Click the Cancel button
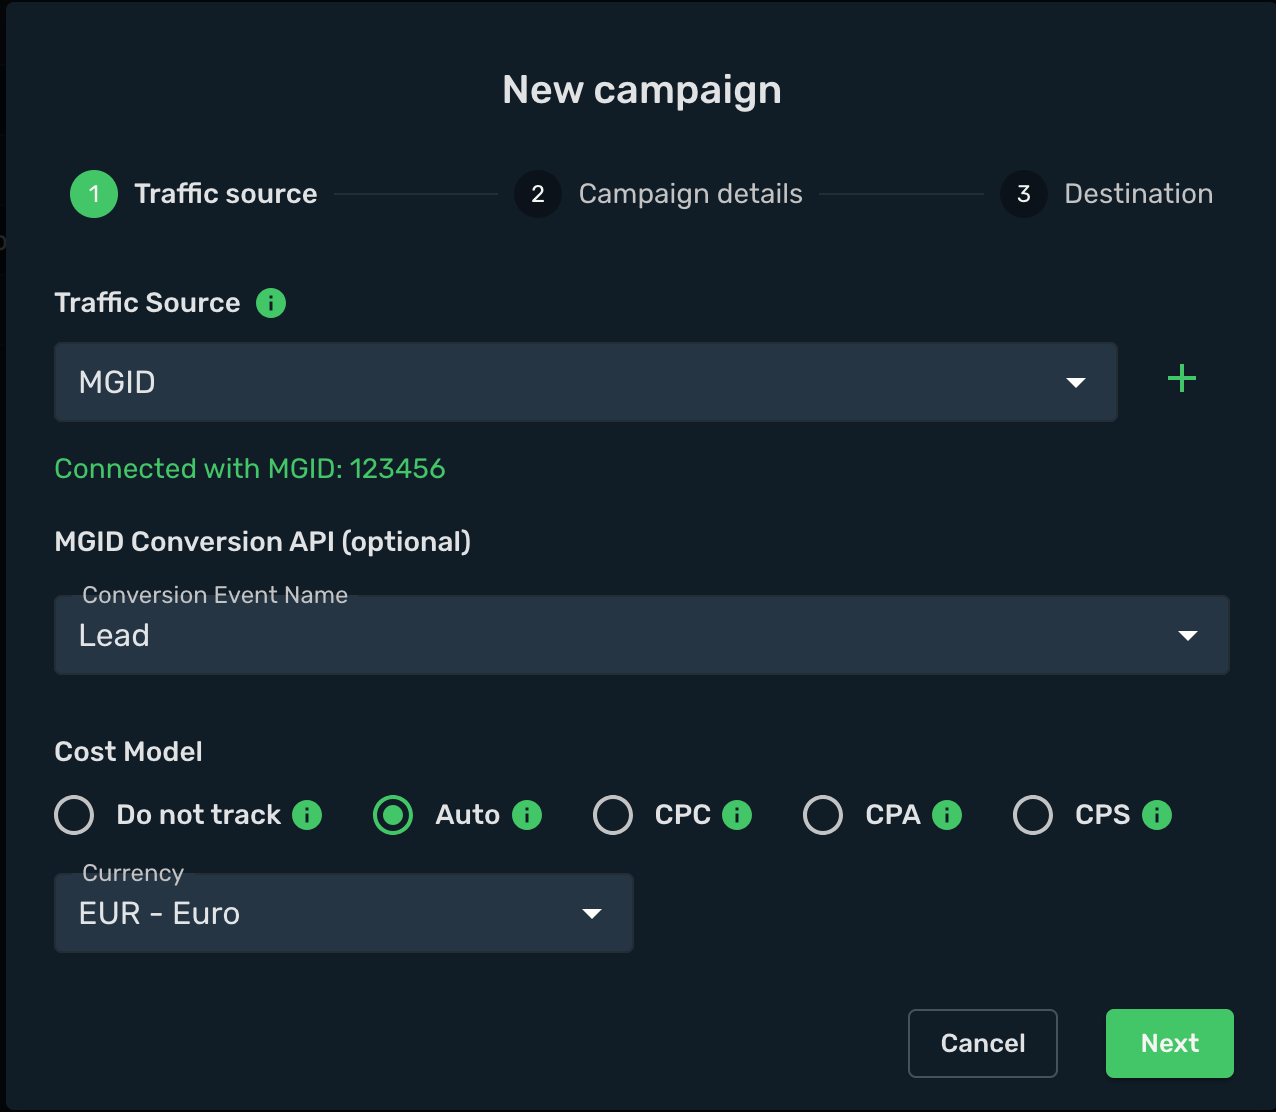This screenshot has width=1276, height=1112. click(x=983, y=1043)
